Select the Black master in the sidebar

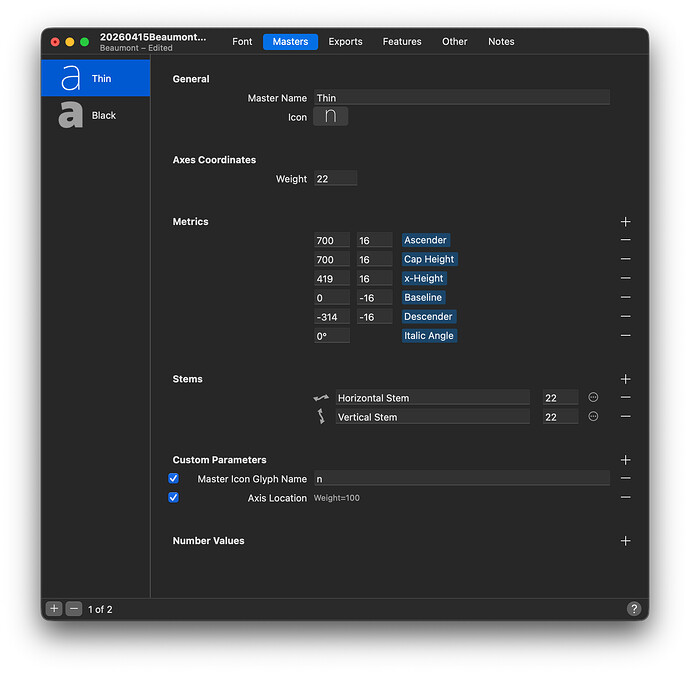coord(95,116)
